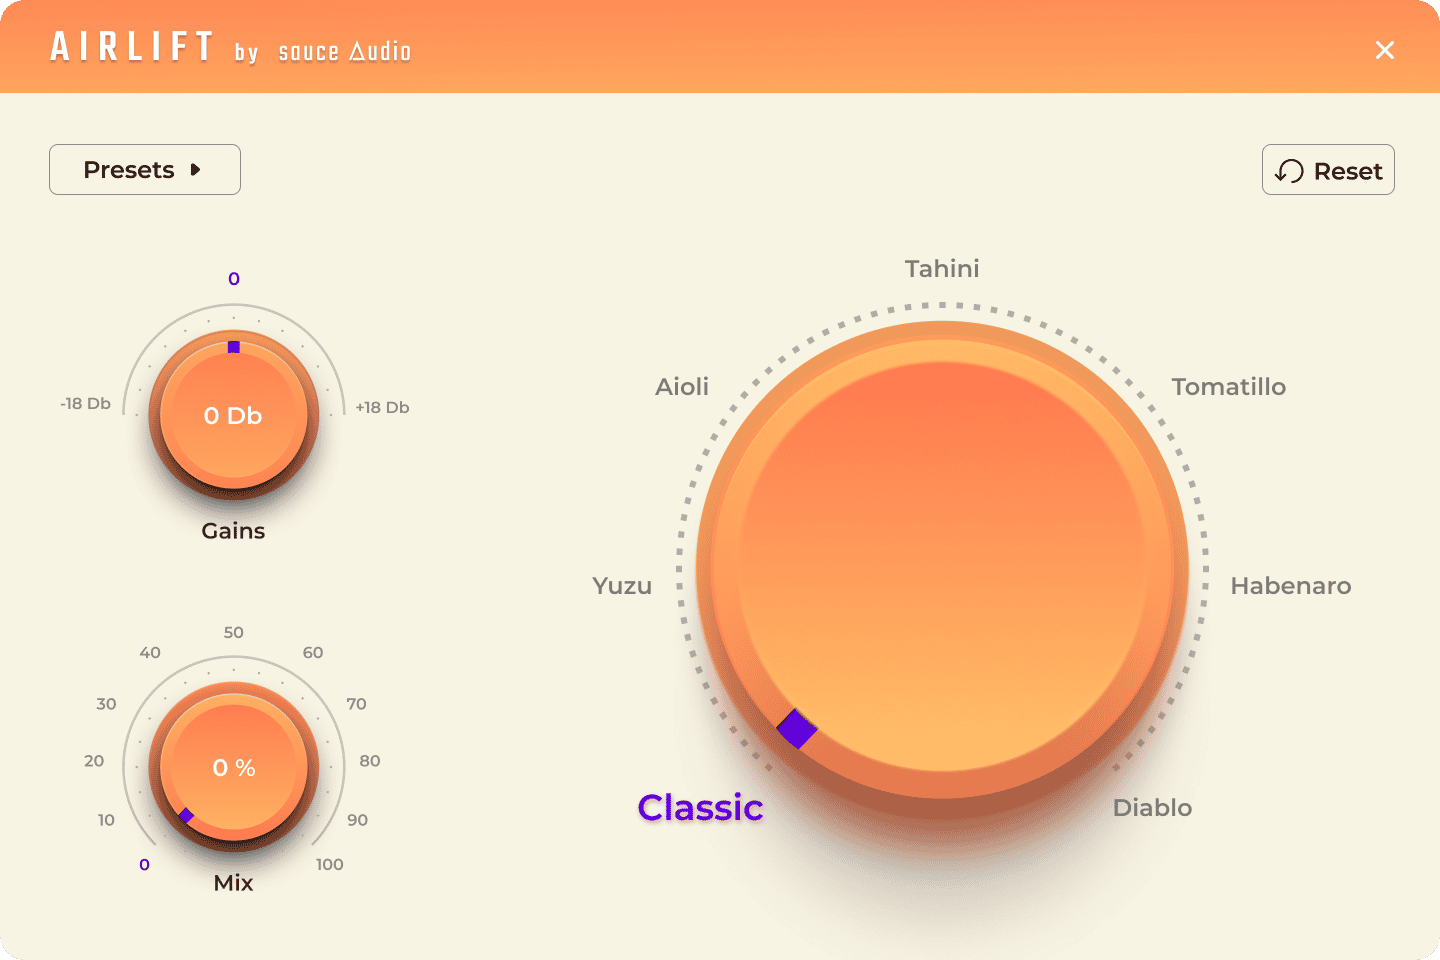Close the Airlift plugin window

[1385, 50]
